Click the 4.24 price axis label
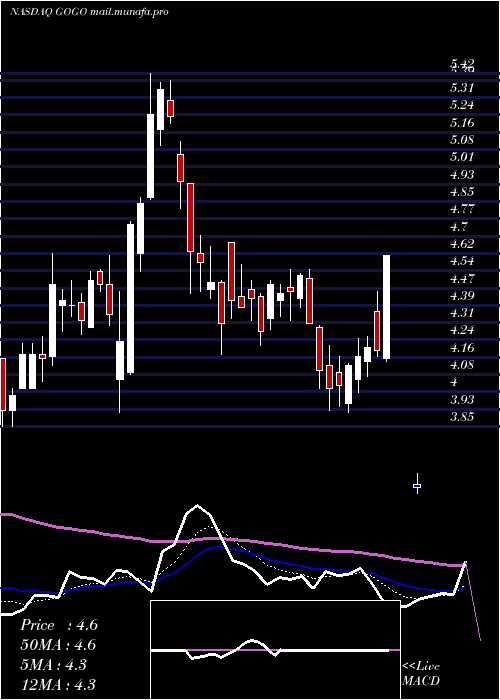The width and height of the screenshot is (500, 700). (462, 330)
